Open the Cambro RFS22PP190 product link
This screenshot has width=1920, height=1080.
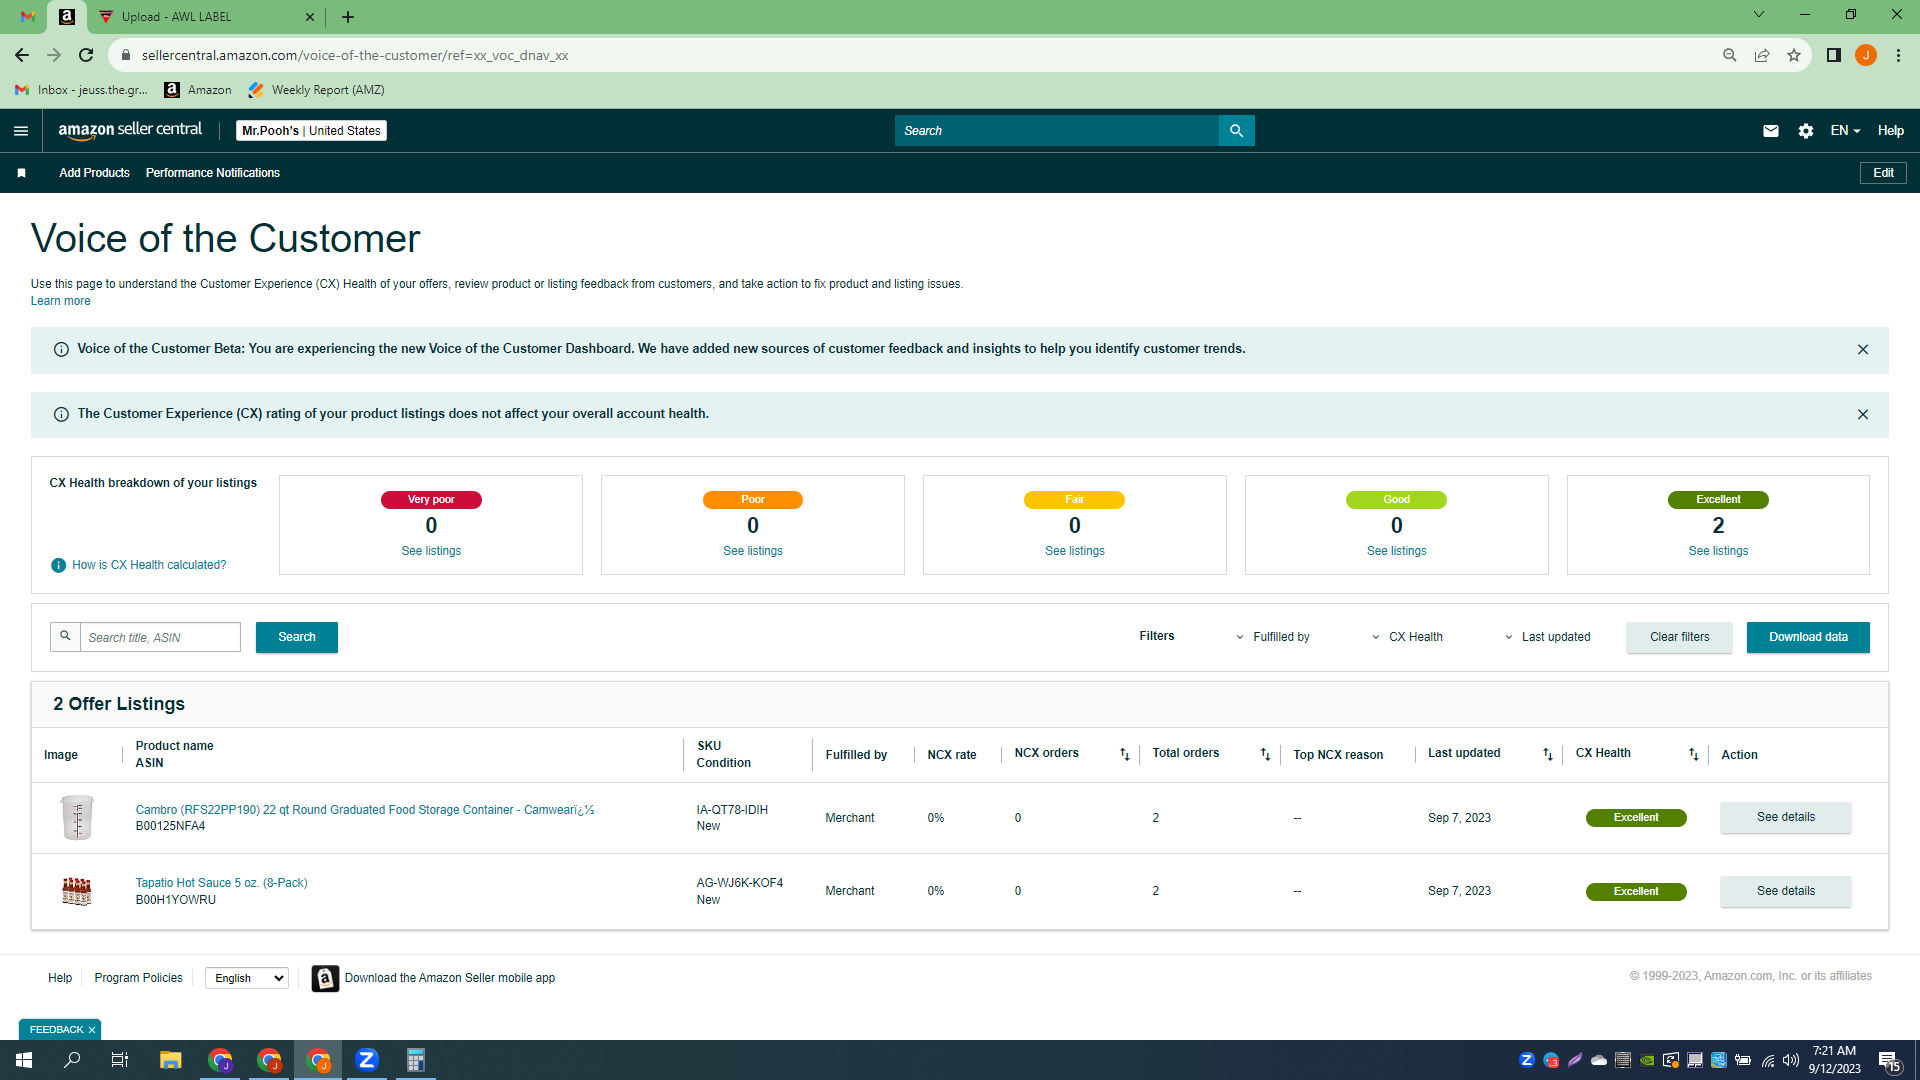365,810
